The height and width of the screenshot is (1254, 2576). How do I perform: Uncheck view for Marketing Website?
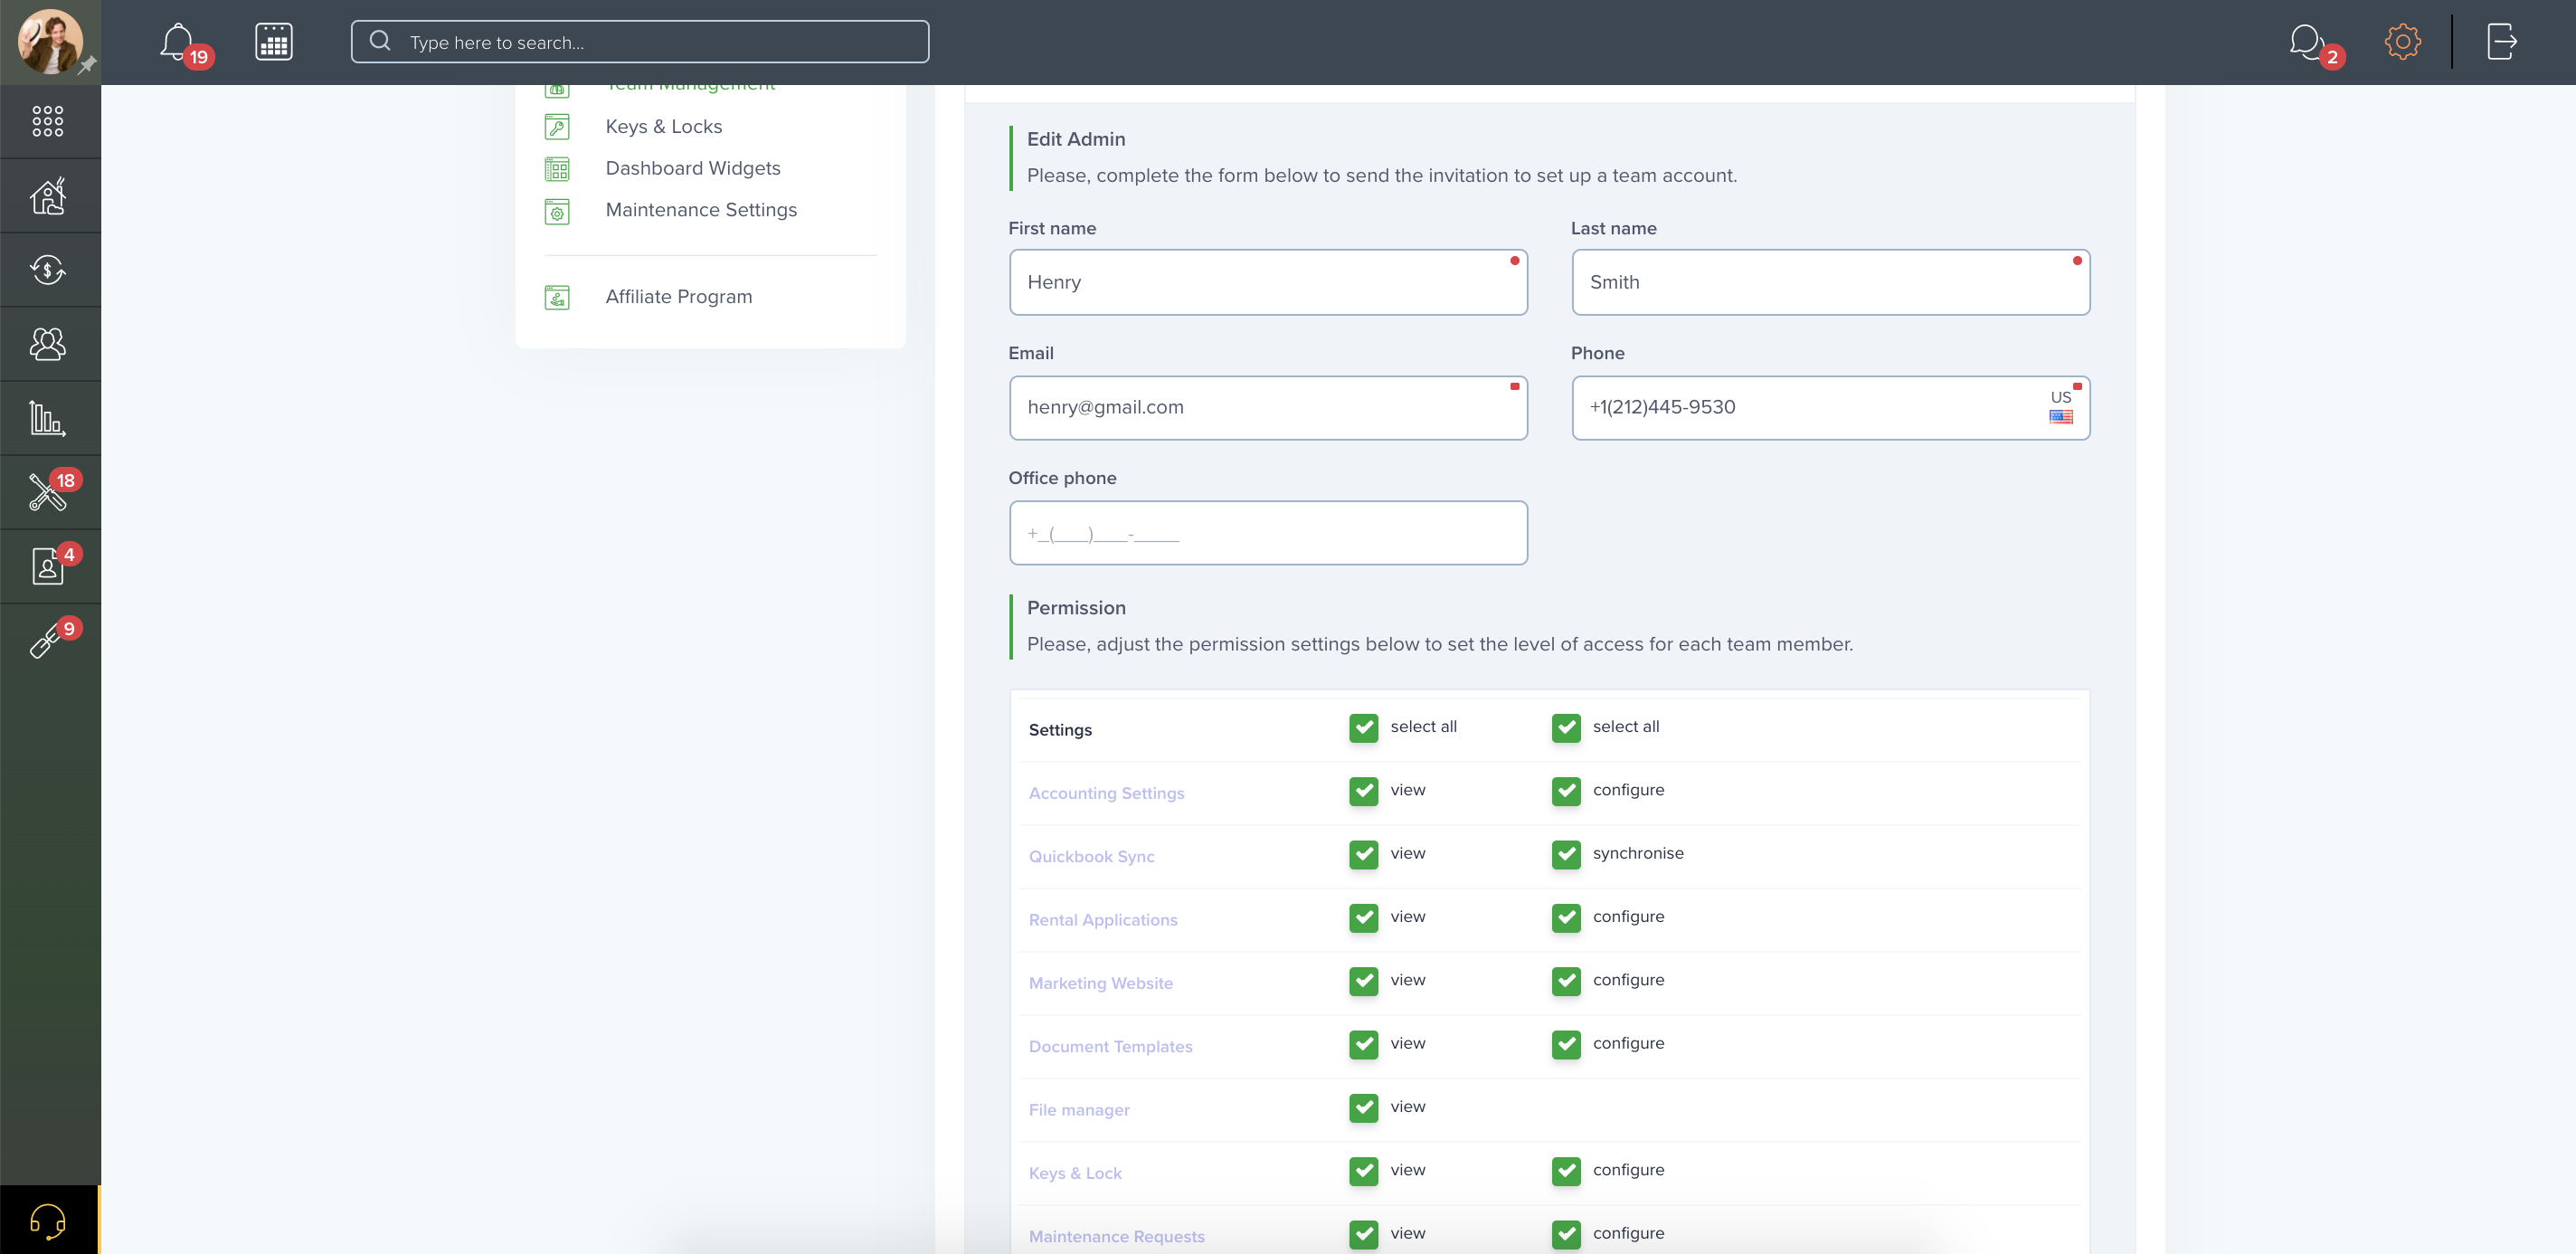[1363, 981]
